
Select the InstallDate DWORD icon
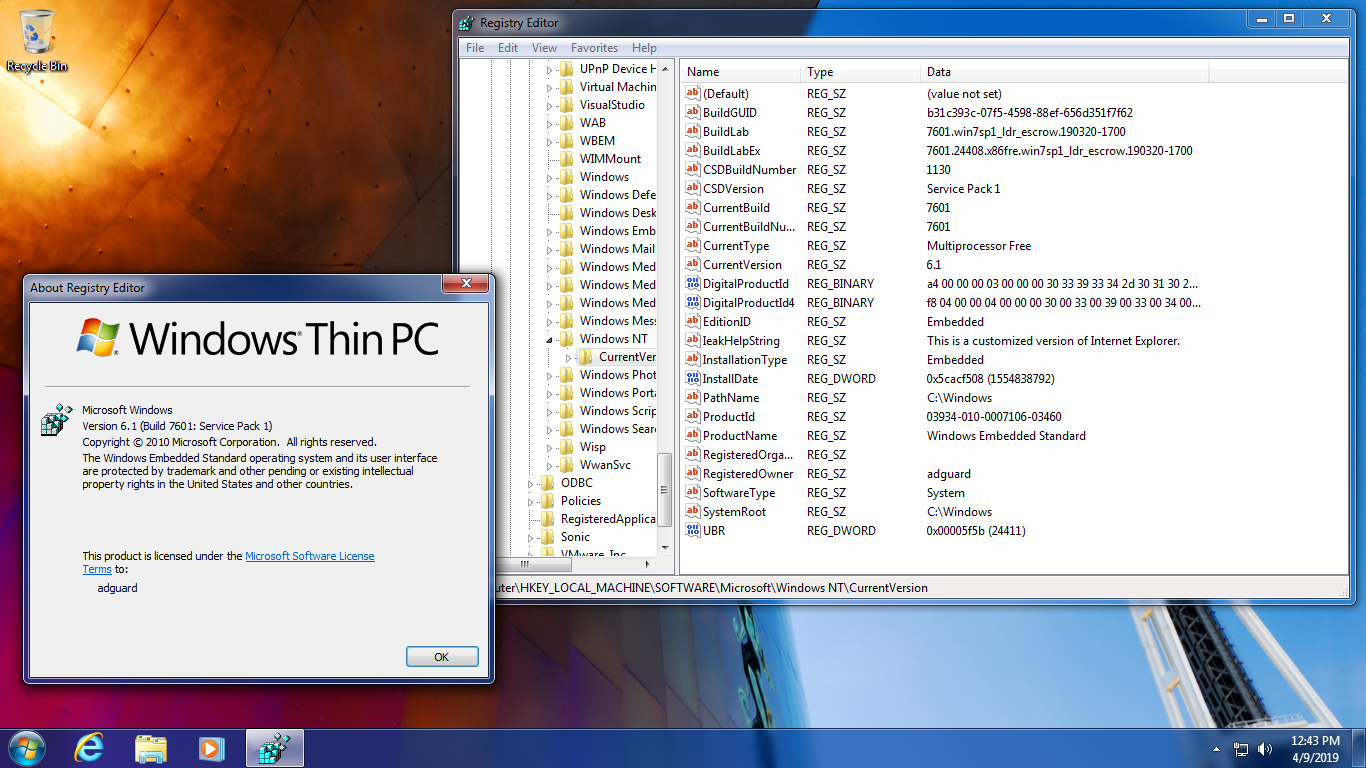693,378
